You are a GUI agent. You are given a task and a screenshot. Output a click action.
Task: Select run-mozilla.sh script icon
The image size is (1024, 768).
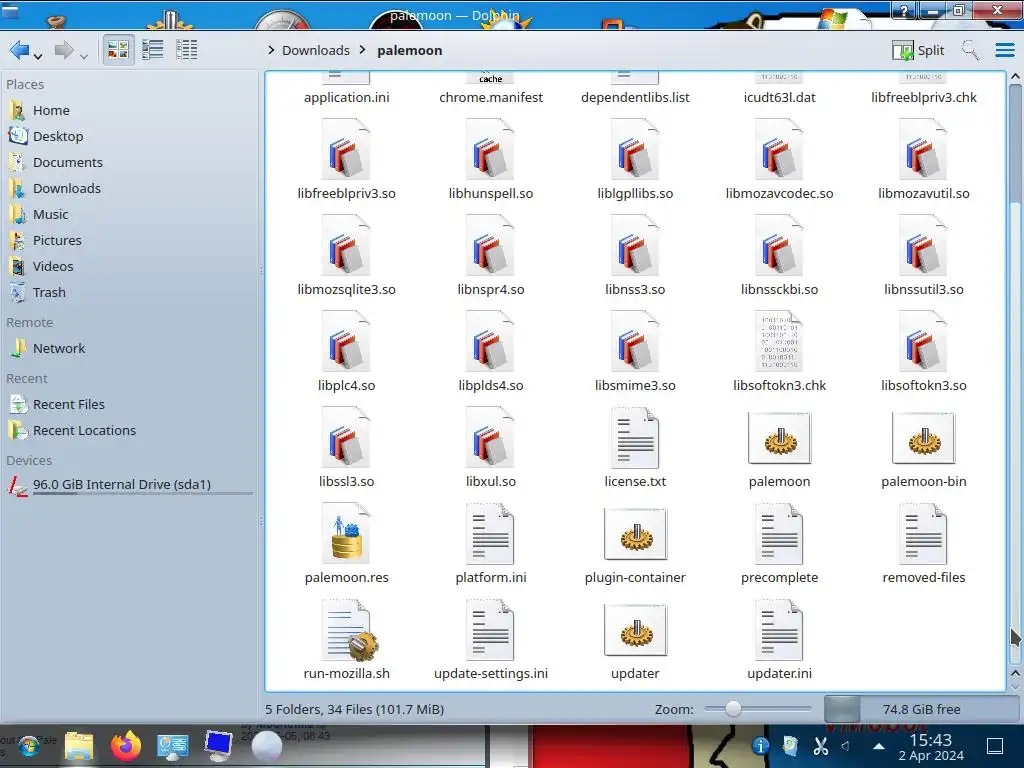(x=348, y=630)
